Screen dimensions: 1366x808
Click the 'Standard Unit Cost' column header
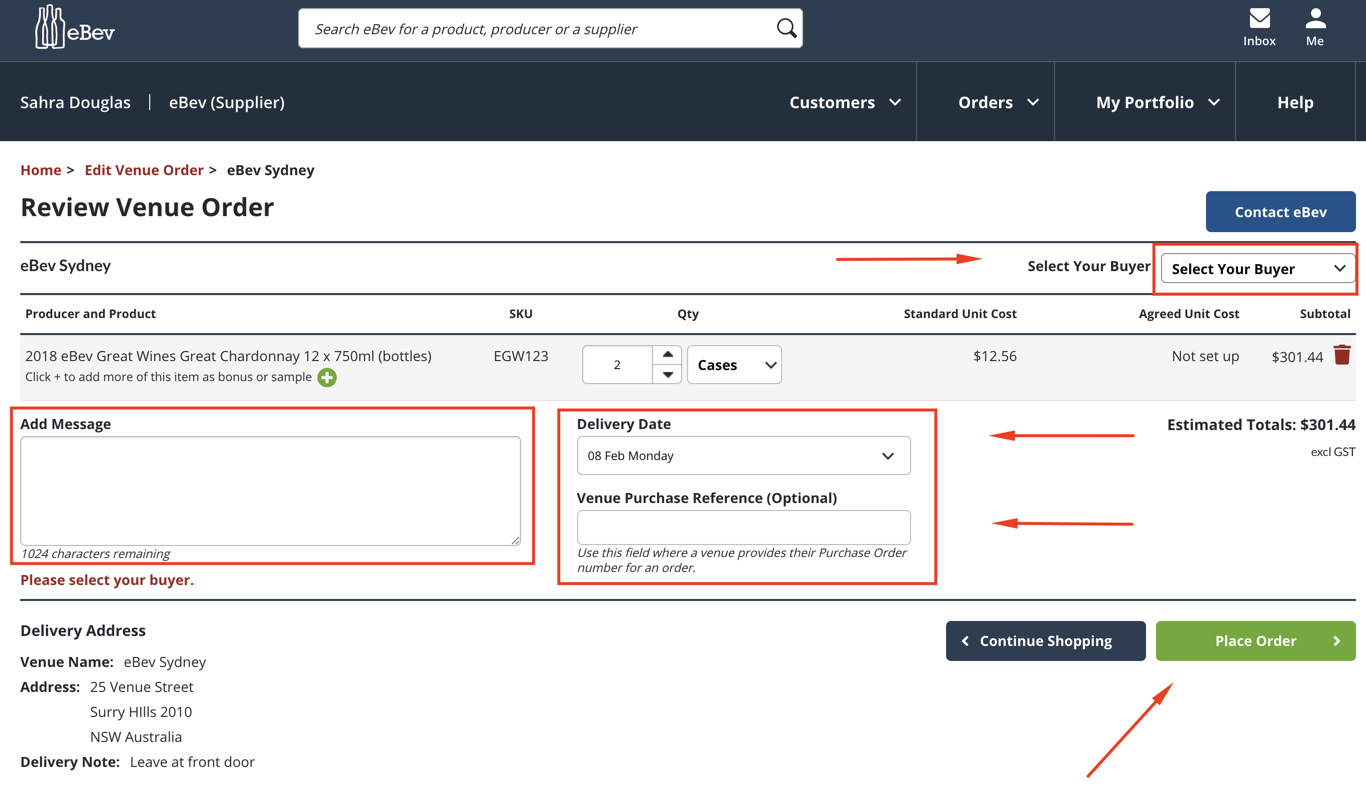click(x=960, y=314)
